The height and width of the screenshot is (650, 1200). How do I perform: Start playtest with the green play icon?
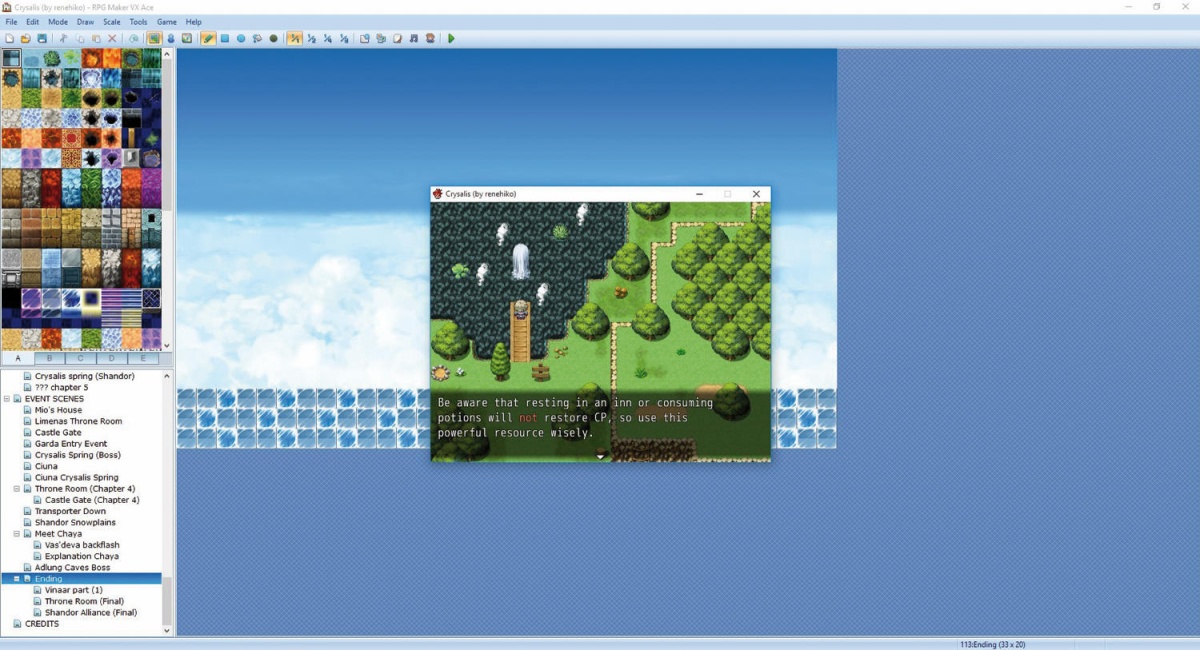pyautogui.click(x=451, y=38)
